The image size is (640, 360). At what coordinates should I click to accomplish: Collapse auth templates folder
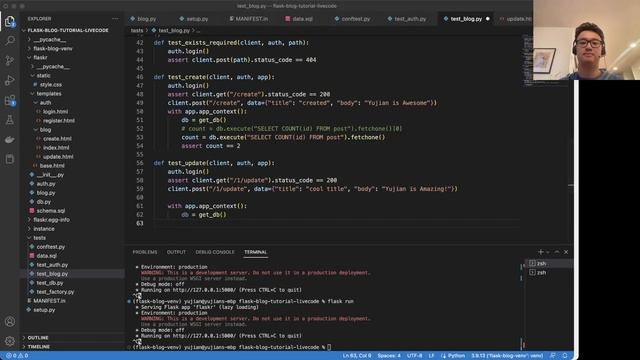45,103
